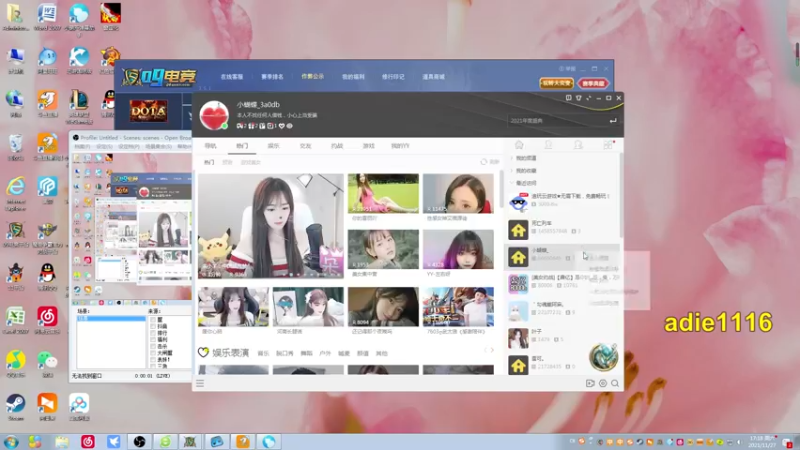Click the orange question-mark taskbar icon
This screenshot has width=800, height=450.
[242, 441]
